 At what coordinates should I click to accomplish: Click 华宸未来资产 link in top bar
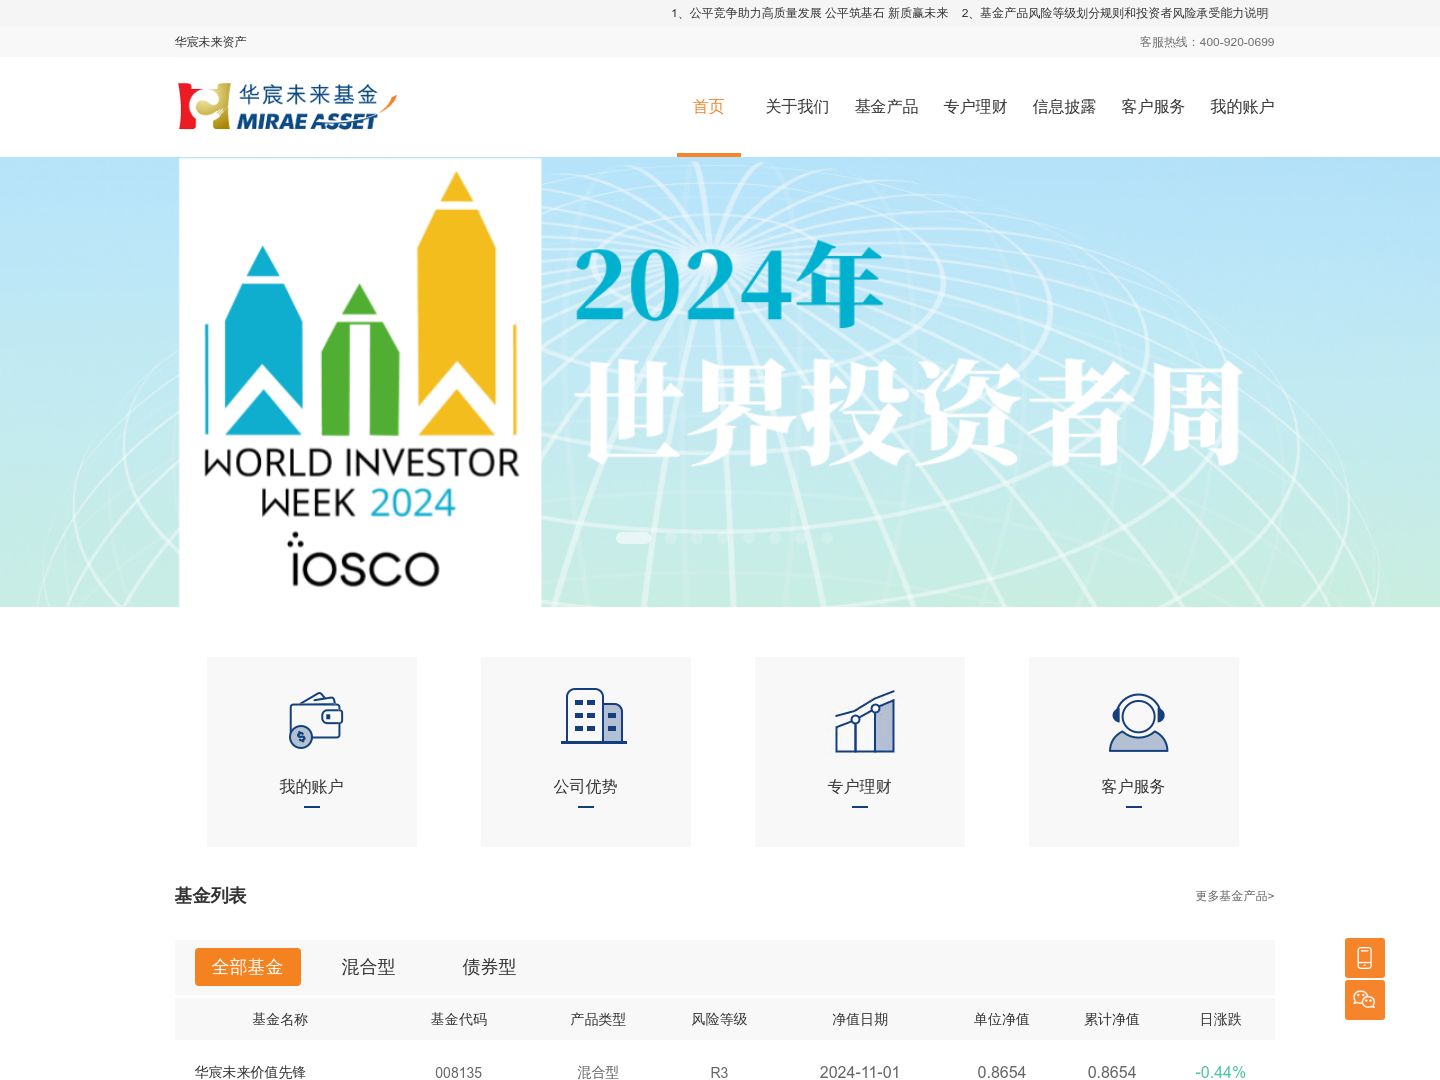point(211,42)
